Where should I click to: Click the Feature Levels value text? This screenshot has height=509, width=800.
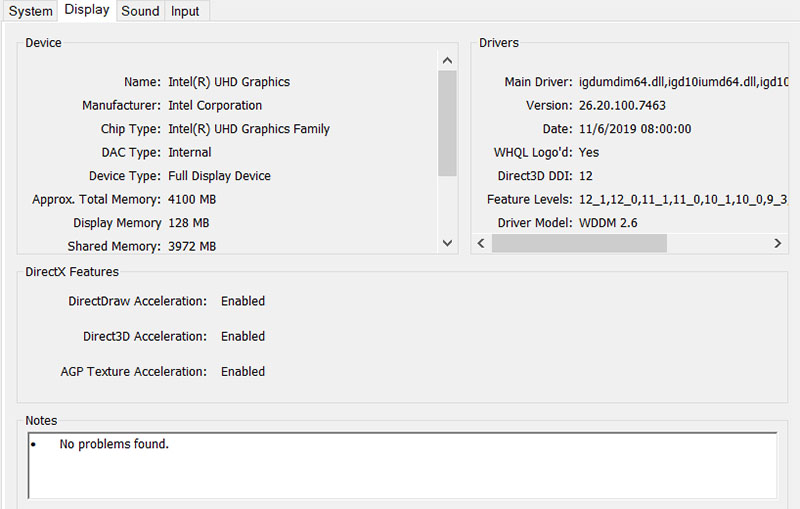click(x=682, y=199)
